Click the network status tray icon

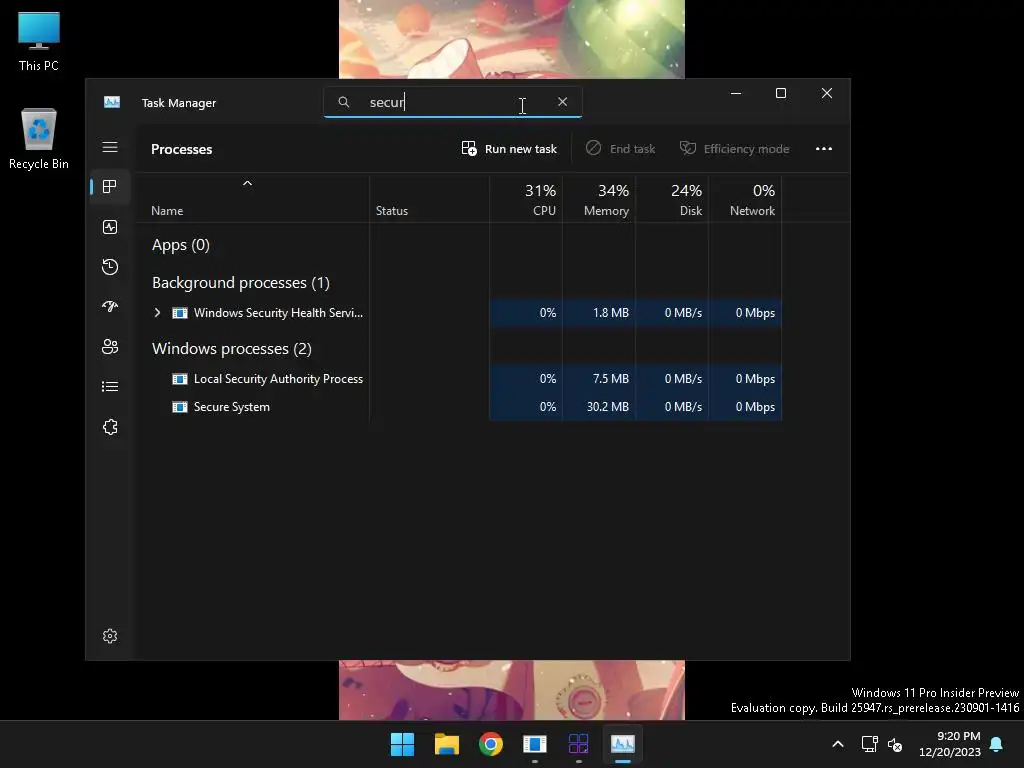point(869,744)
